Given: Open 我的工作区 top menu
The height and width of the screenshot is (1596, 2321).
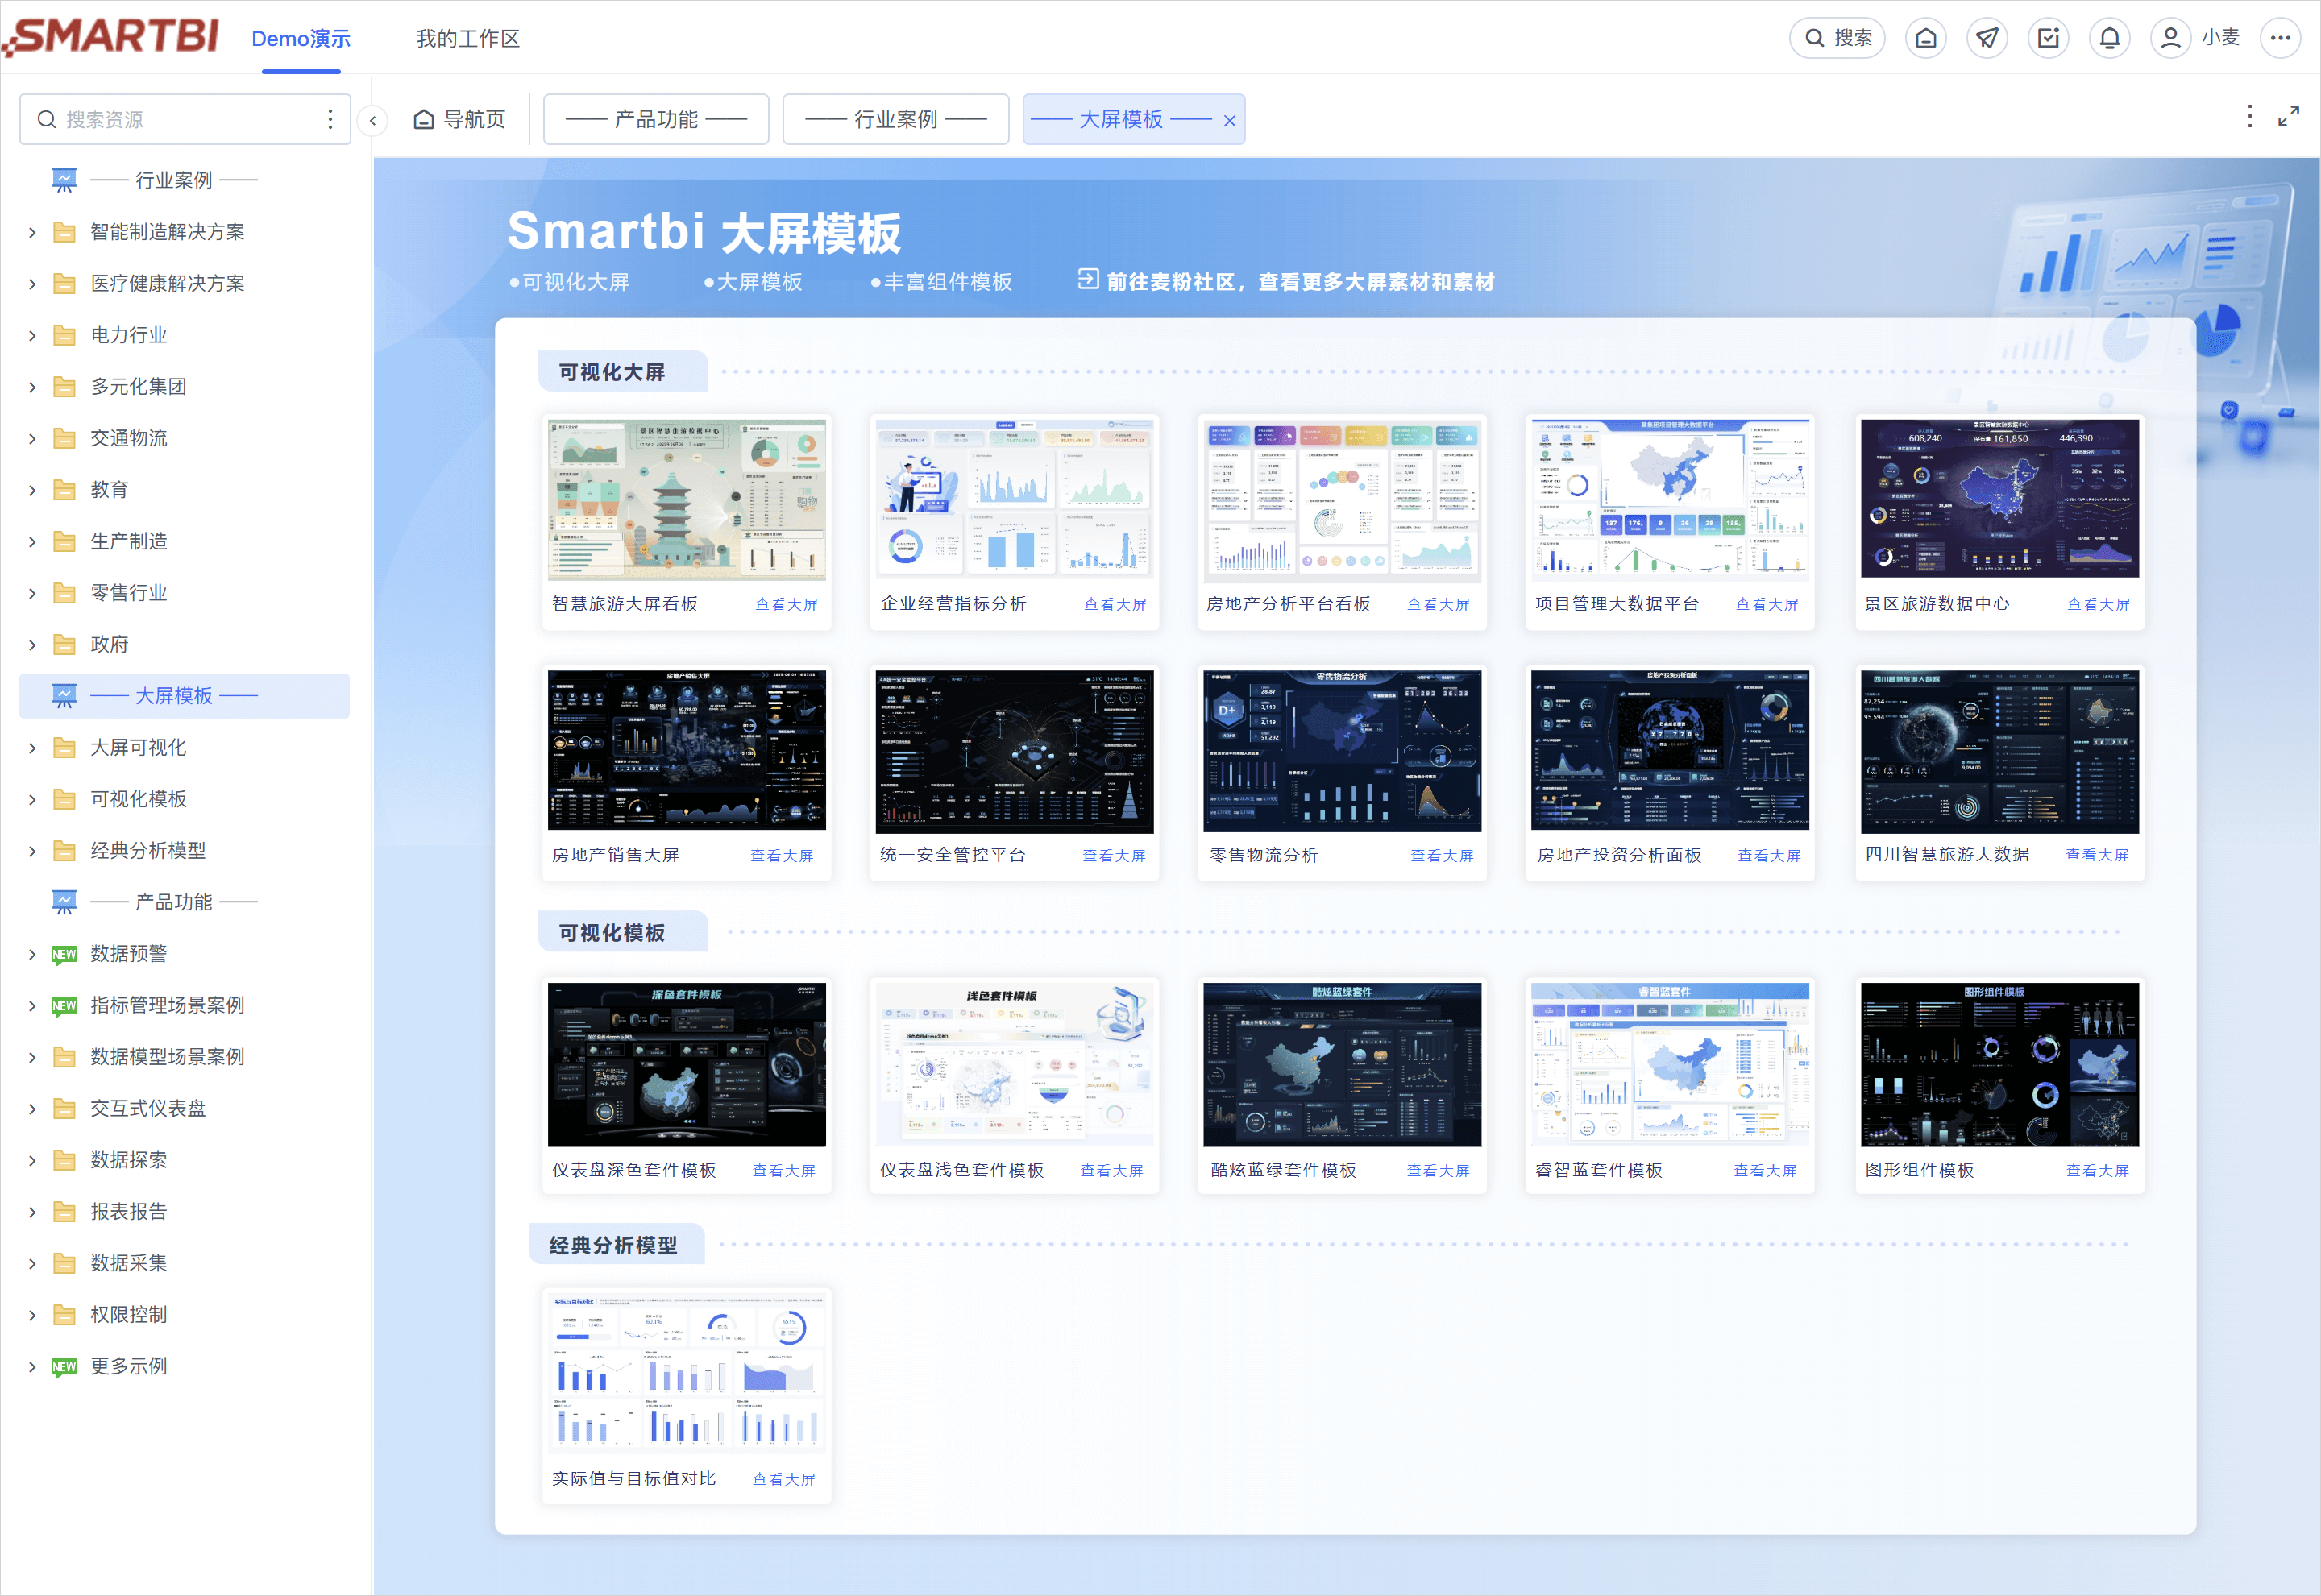Looking at the screenshot, I should point(468,38).
